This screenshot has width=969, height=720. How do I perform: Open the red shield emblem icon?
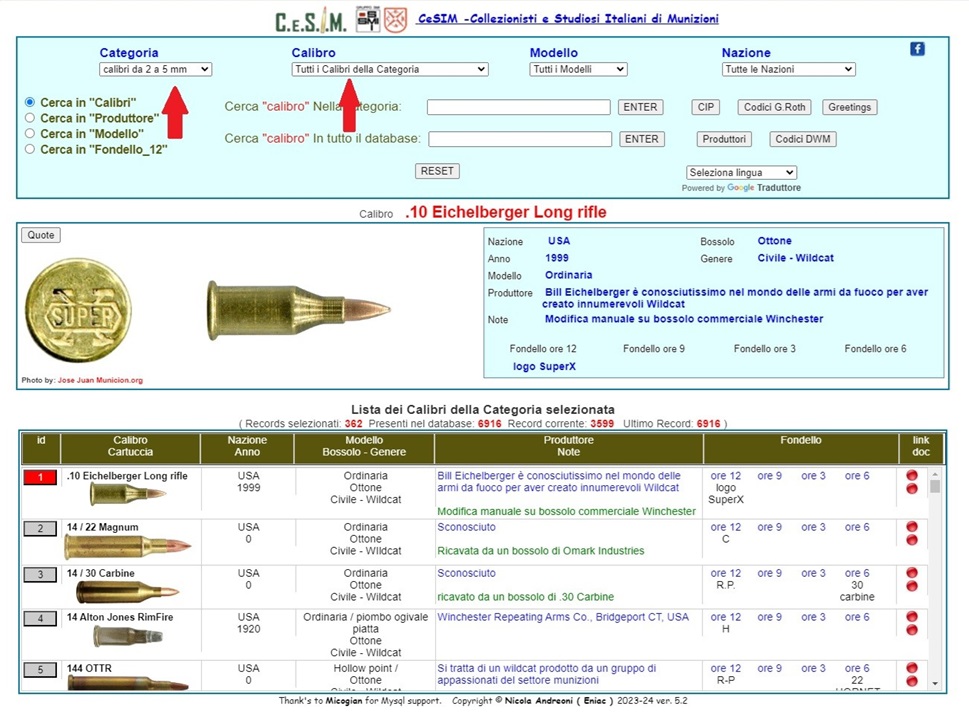pyautogui.click(x=396, y=20)
